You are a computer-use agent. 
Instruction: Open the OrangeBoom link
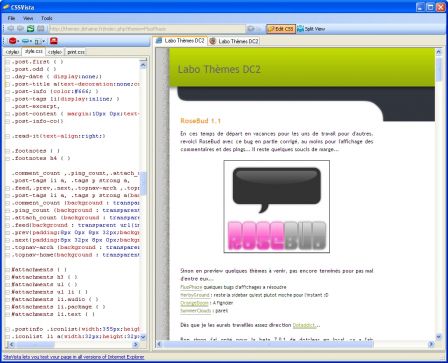[x=194, y=303]
